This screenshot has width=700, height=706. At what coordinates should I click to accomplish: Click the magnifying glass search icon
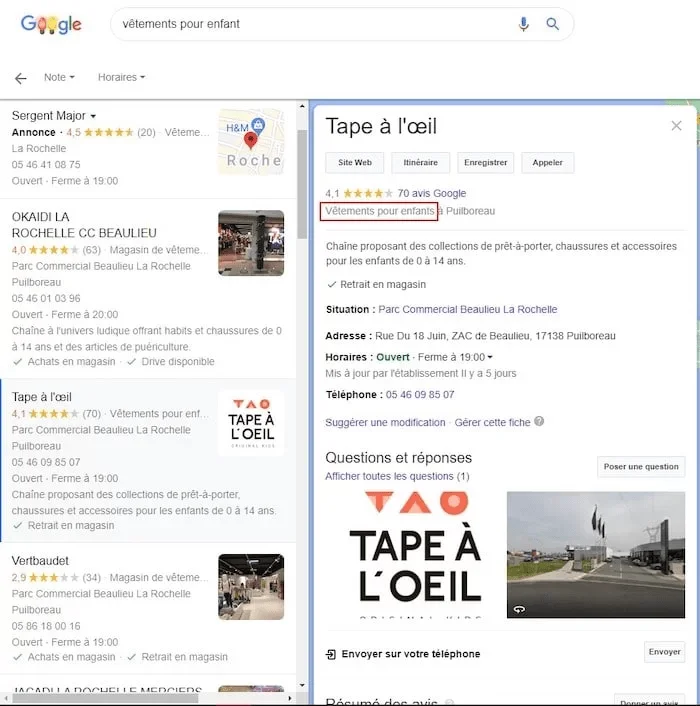click(x=552, y=24)
